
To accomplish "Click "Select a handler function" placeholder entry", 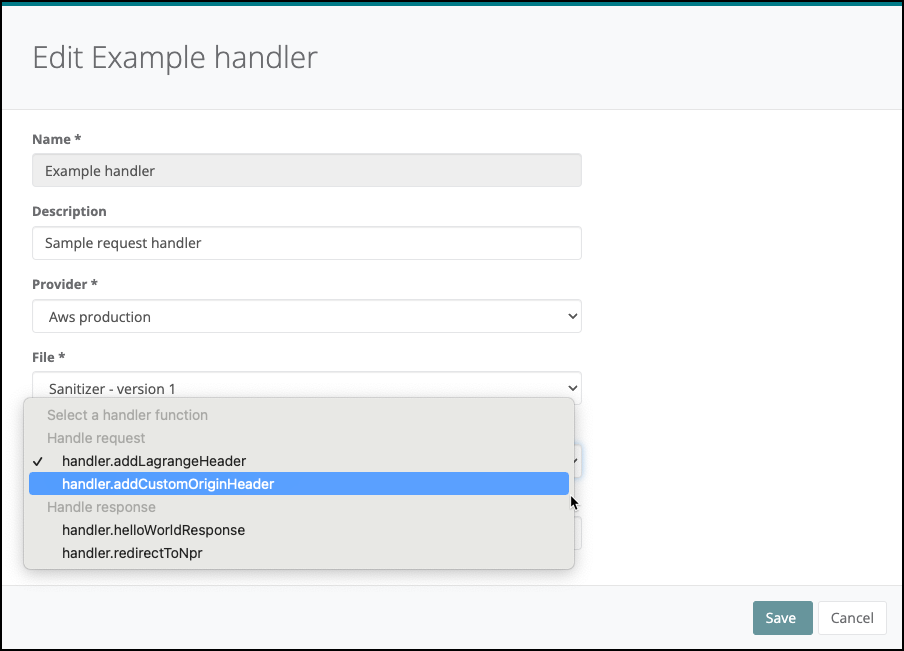I will [x=127, y=415].
